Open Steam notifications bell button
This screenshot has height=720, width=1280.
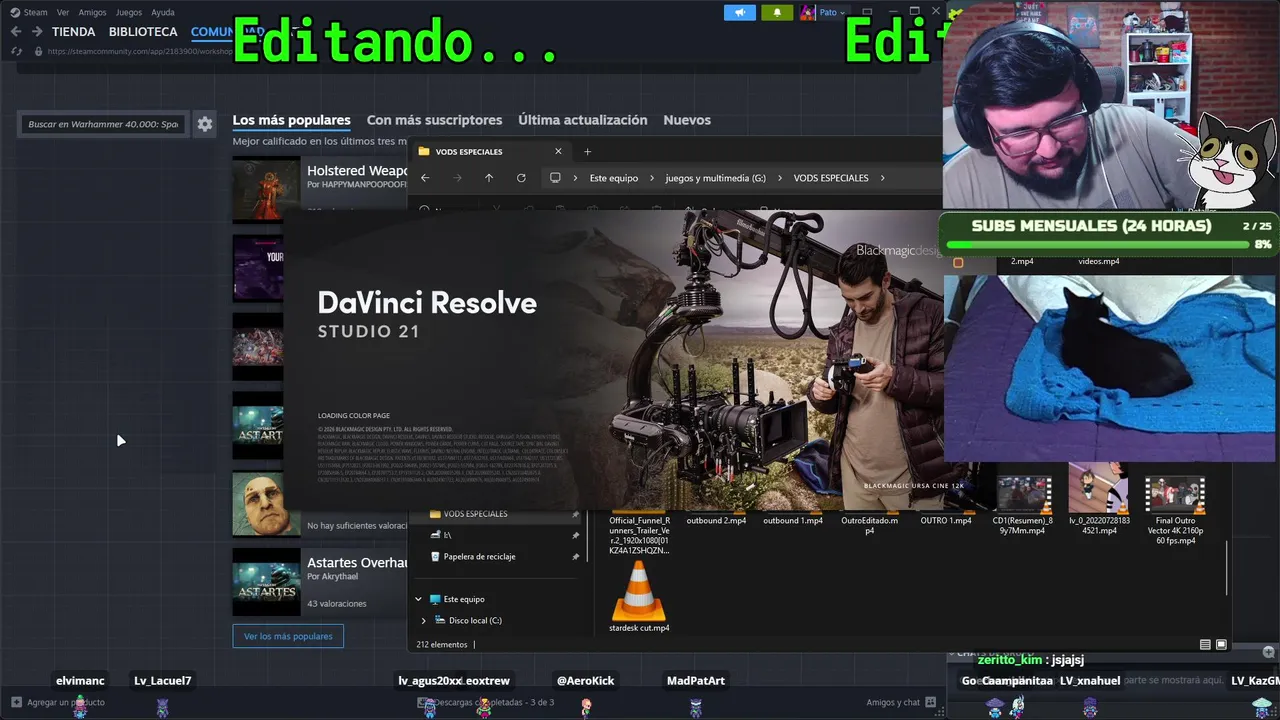tap(777, 12)
